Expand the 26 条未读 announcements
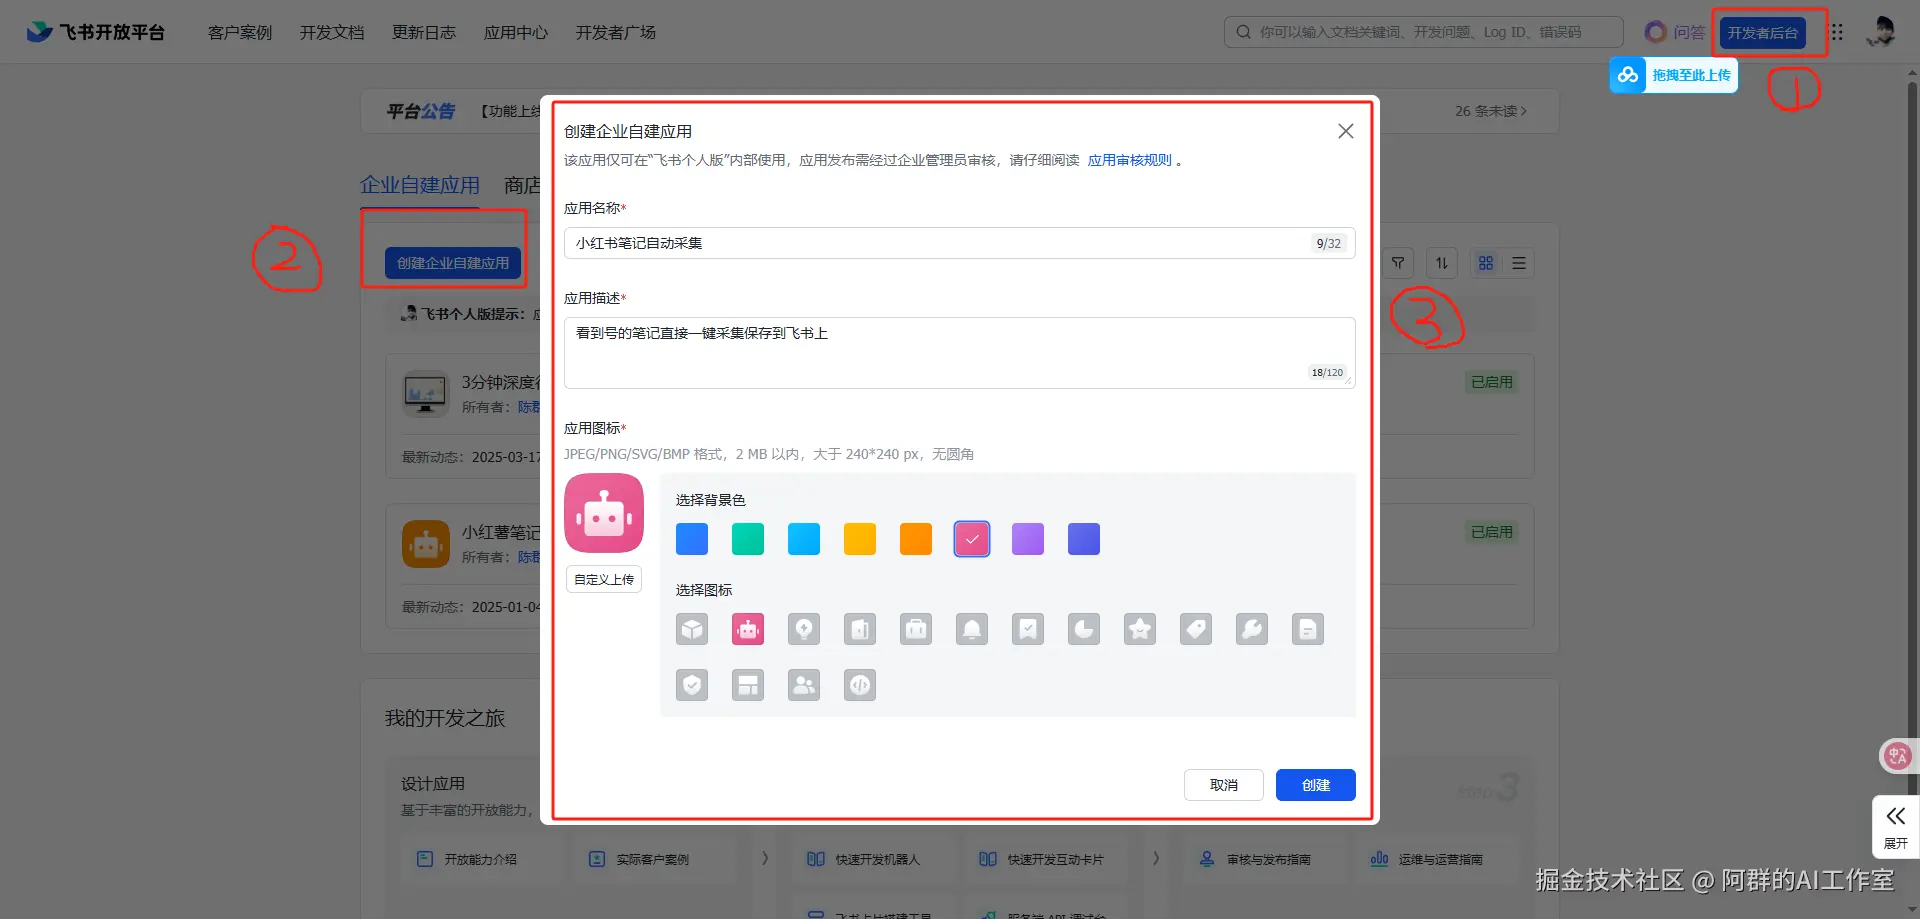 1491,111
